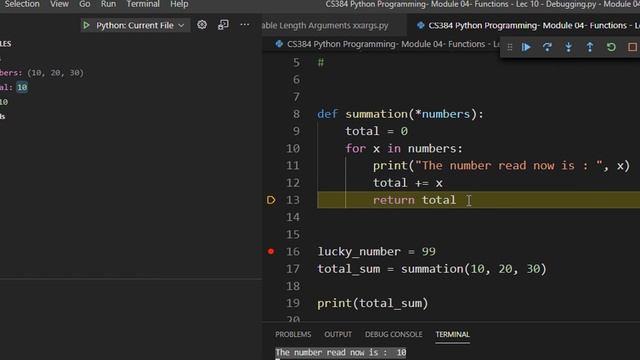Click on 'total = 0' code line

tap(376, 131)
